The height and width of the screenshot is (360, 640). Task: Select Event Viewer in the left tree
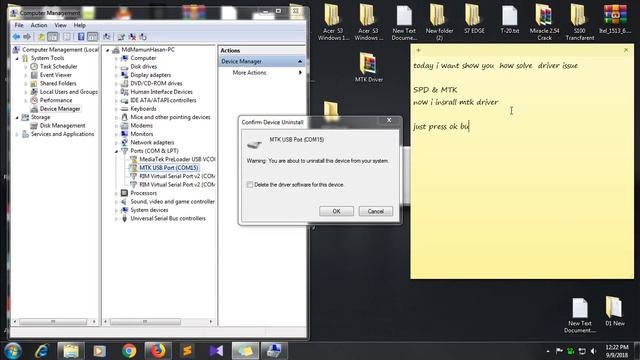click(56, 75)
